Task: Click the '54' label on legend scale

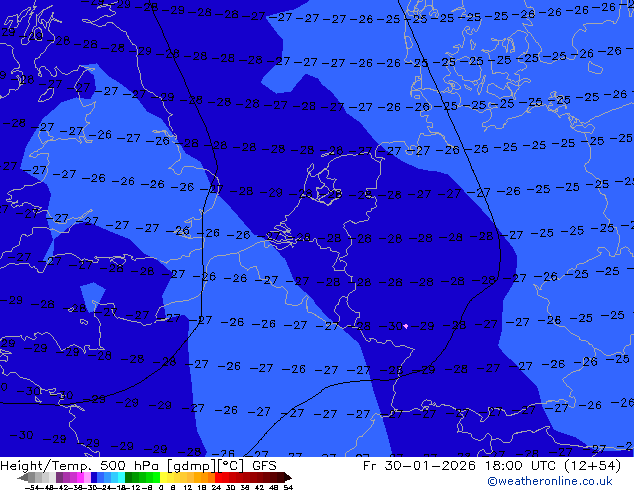Action: coord(287,488)
